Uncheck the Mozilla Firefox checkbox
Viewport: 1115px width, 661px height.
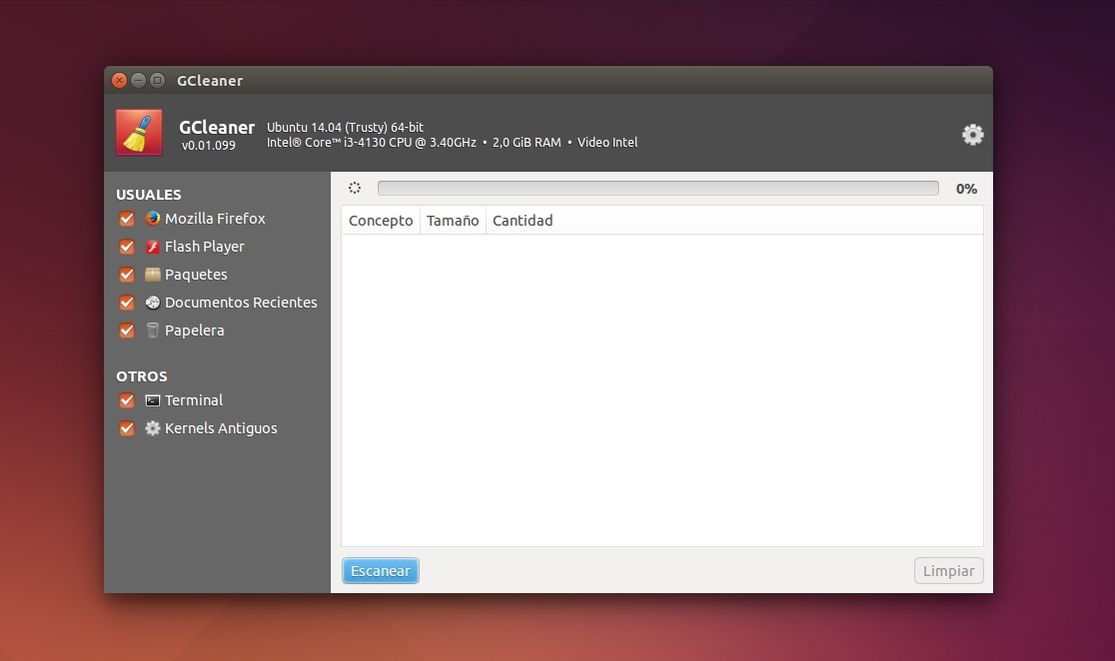(x=127, y=219)
